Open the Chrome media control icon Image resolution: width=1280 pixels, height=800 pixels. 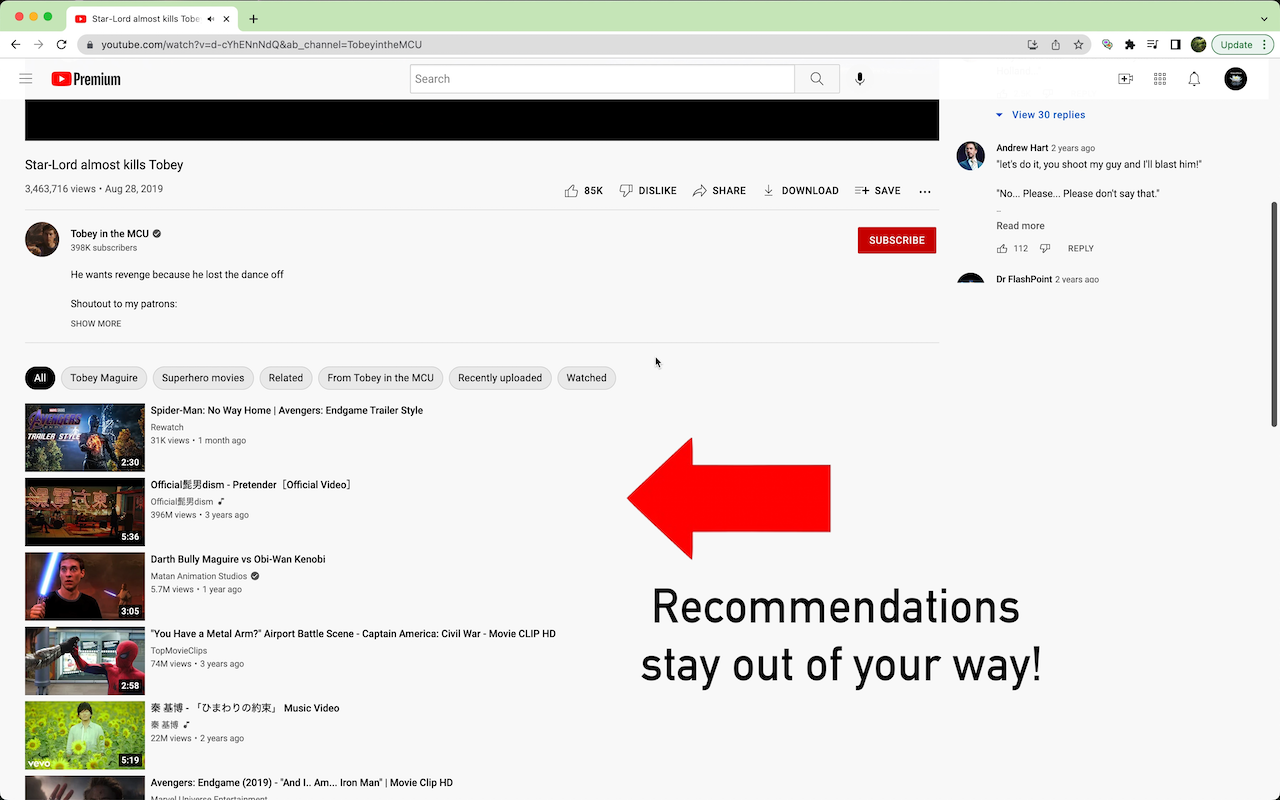pos(1153,44)
